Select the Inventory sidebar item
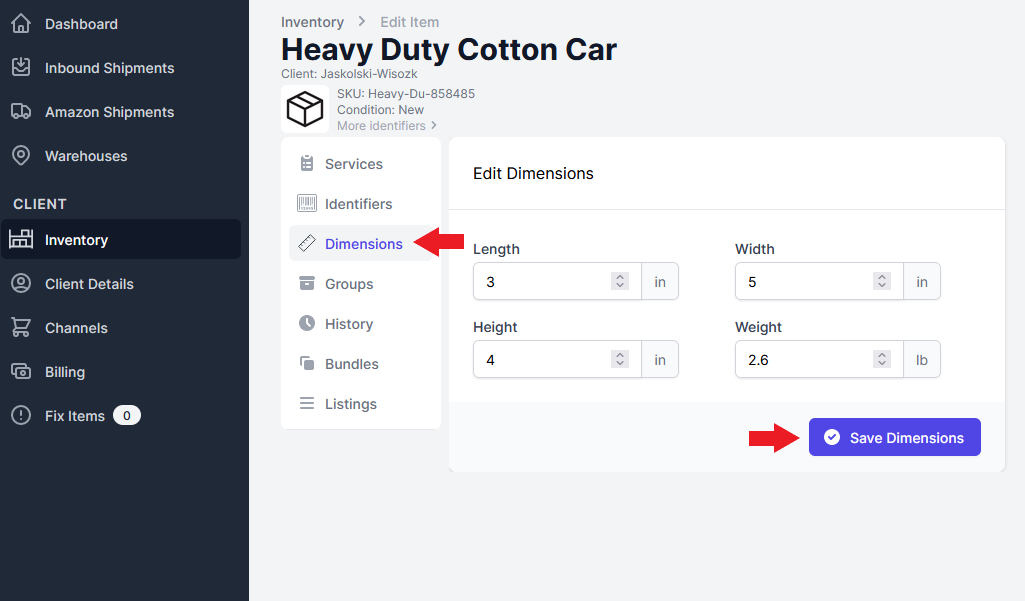Image resolution: width=1025 pixels, height=601 pixels. coord(121,239)
